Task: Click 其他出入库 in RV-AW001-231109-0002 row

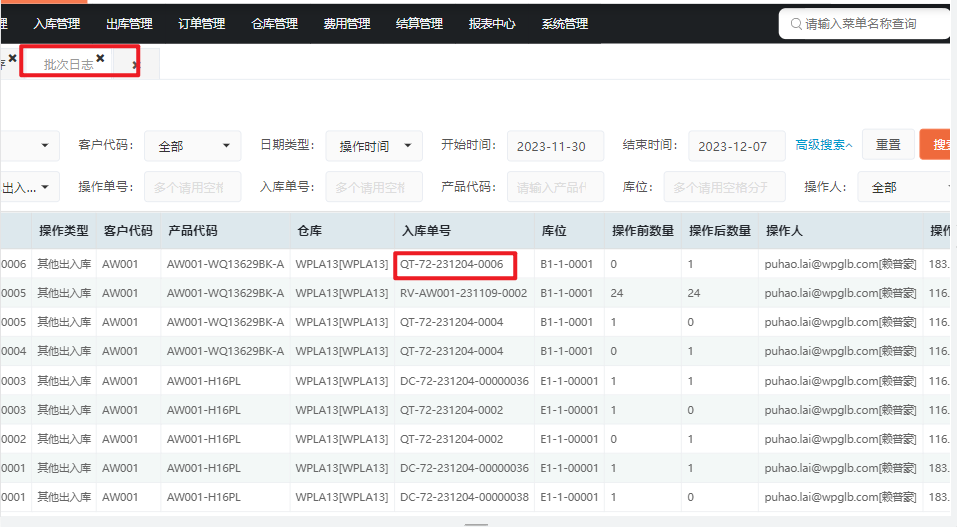Action: tap(64, 293)
